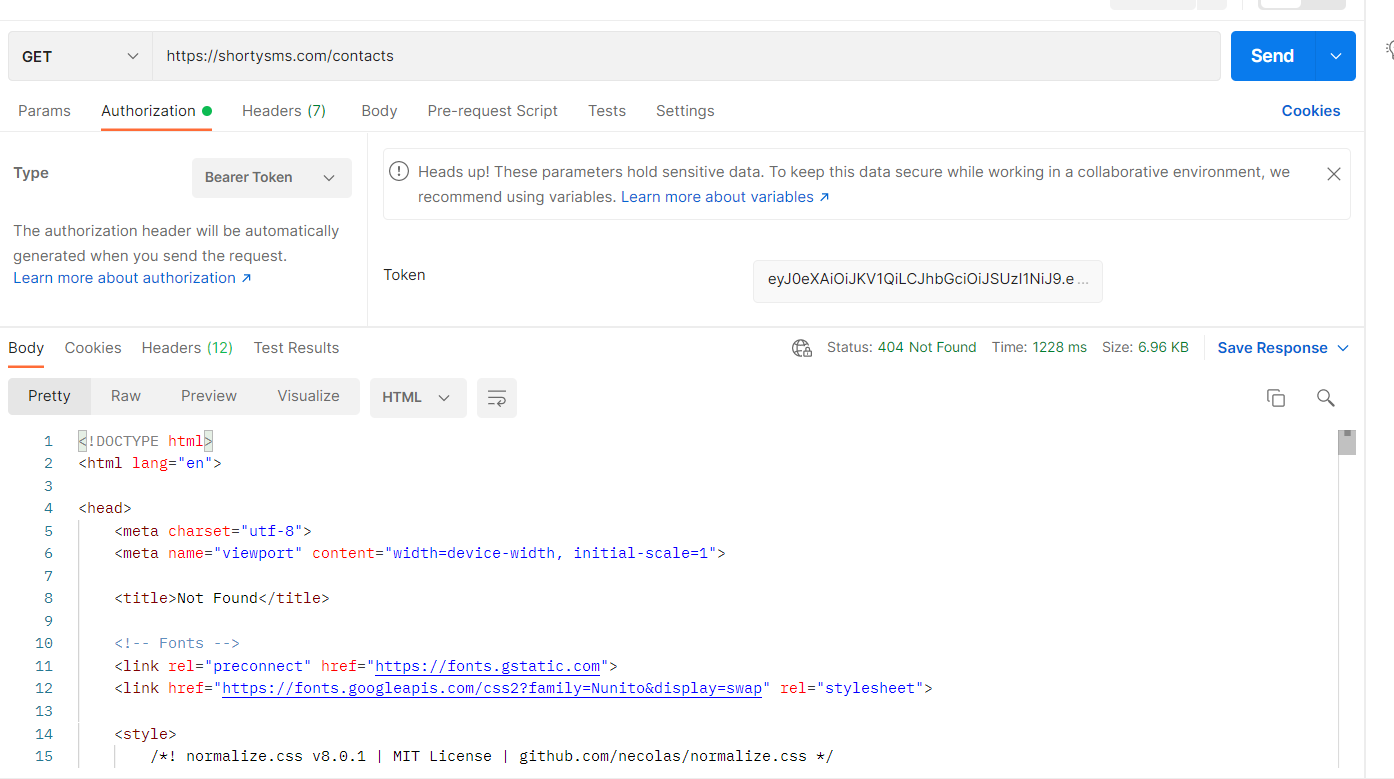The image size is (1394, 779).
Task: Click the Not Found title line
Action: [x=222, y=598]
